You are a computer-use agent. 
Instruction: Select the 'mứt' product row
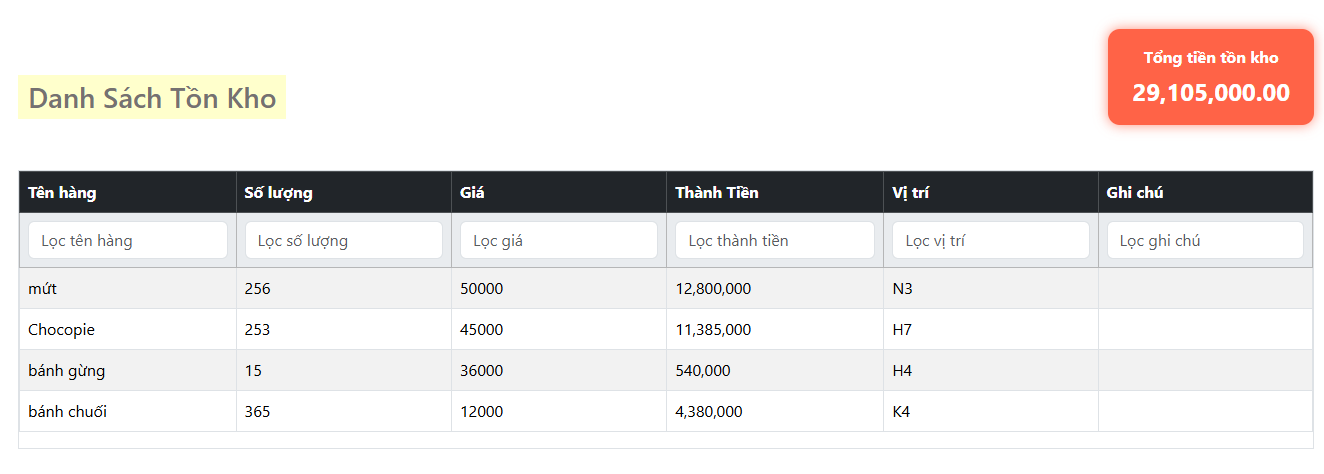pyautogui.click(x=42, y=289)
